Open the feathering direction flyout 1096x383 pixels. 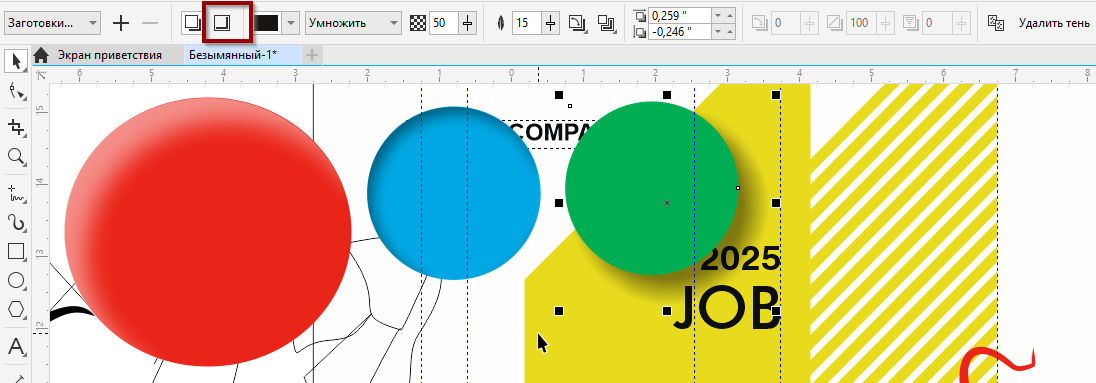(577, 23)
